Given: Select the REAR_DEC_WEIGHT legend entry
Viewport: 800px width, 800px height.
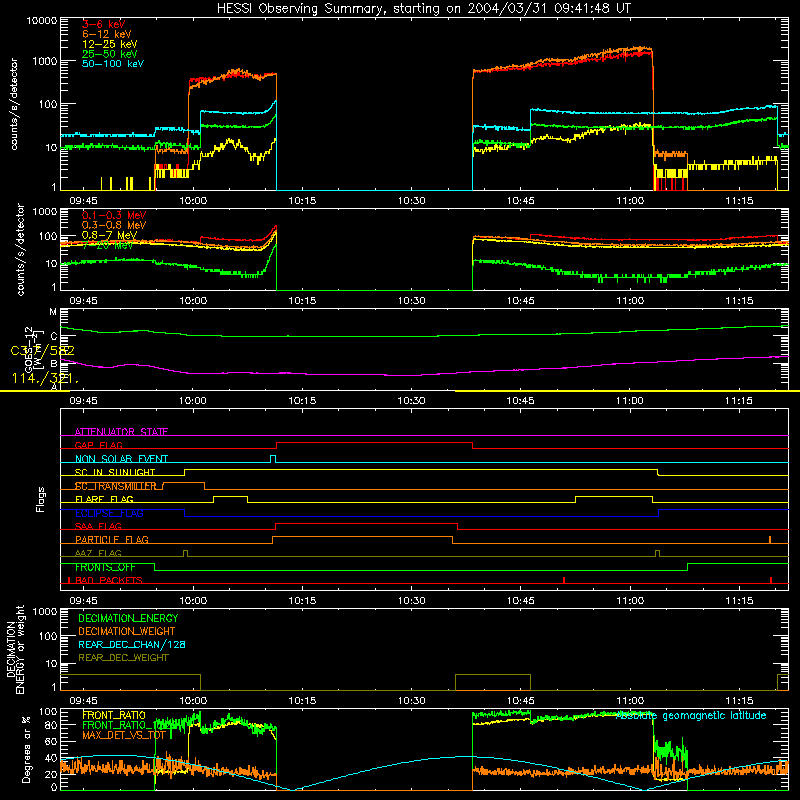Looking at the screenshot, I should tap(123, 658).
